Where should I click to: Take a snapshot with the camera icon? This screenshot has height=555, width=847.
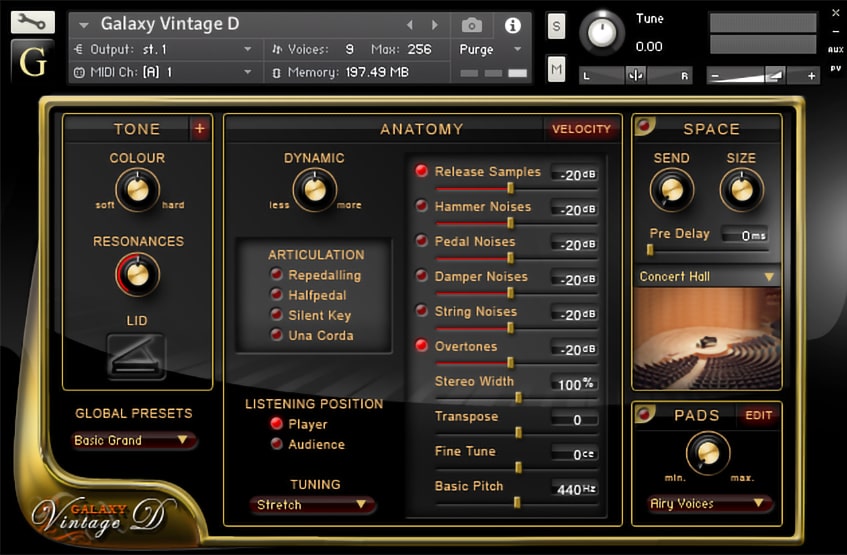tap(472, 25)
